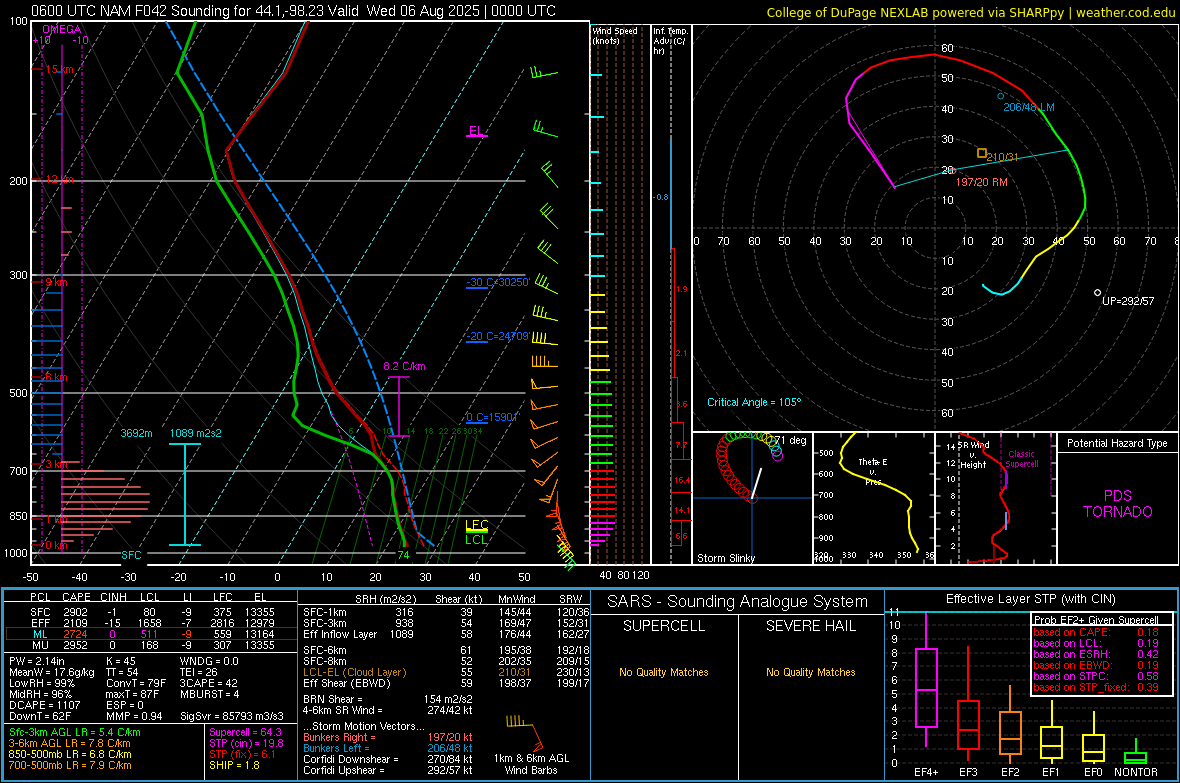The width and height of the screenshot is (1180, 783).
Task: Click the DCAPE = 1107 value
Action: [x=44, y=705]
